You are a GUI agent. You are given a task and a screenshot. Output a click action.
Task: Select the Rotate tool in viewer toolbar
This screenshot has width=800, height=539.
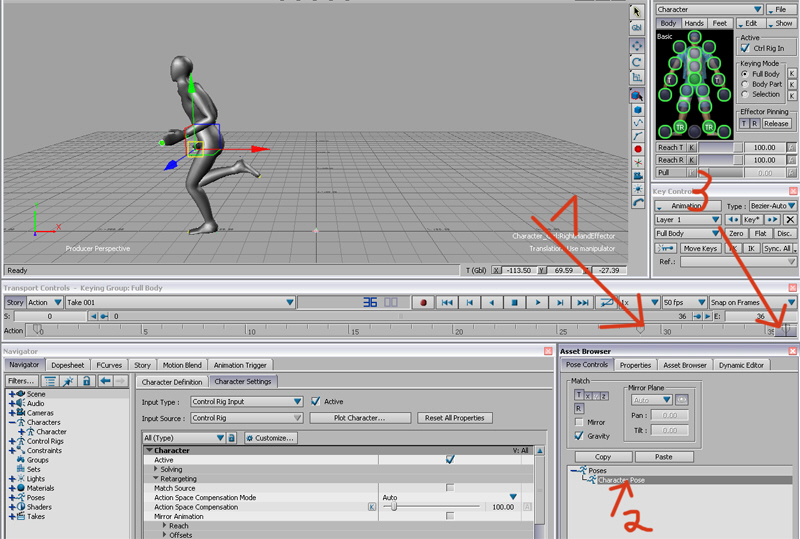pyautogui.click(x=637, y=62)
